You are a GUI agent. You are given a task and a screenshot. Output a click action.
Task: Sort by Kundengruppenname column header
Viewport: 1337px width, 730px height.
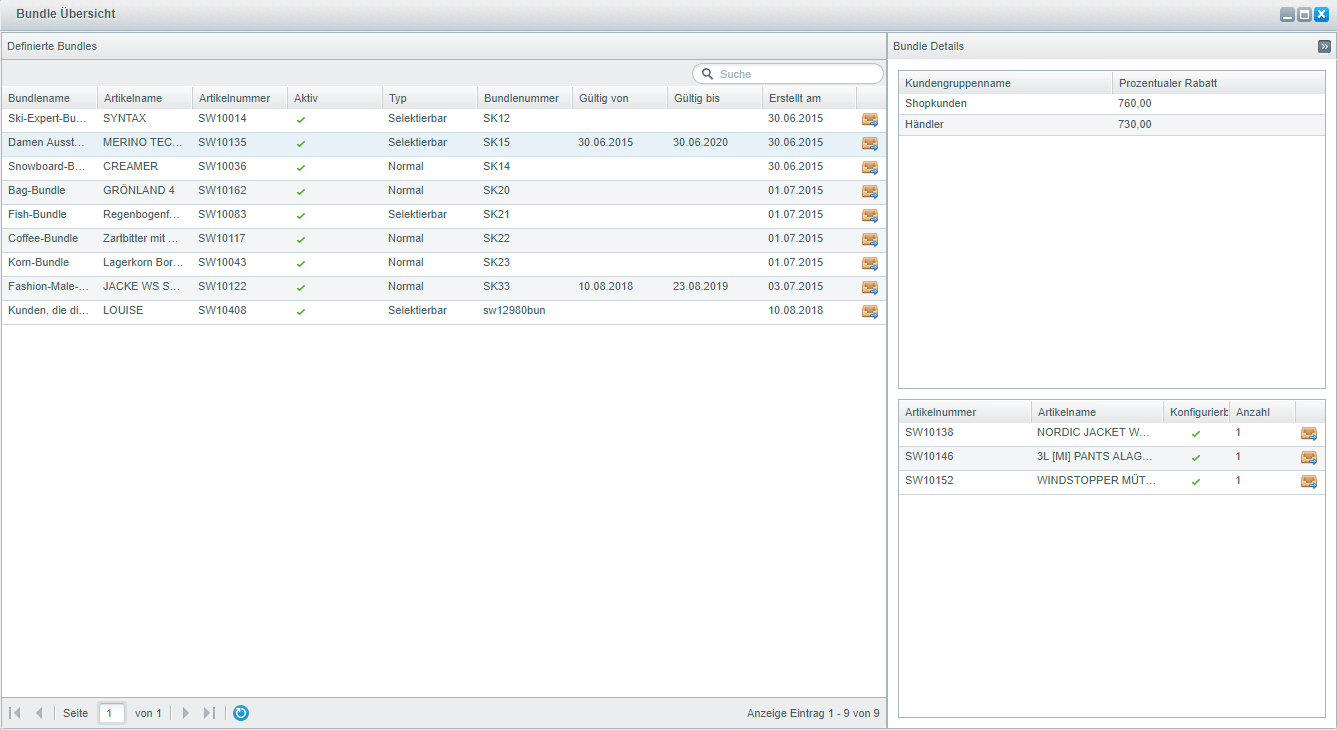1005,83
